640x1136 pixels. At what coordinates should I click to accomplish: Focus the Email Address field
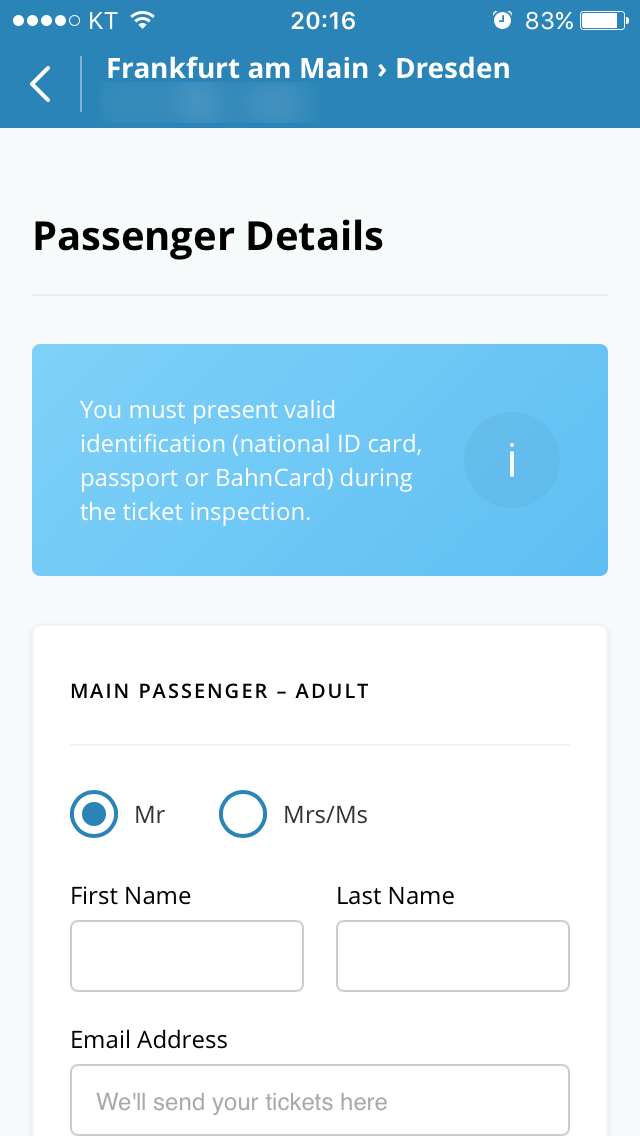pos(320,1100)
